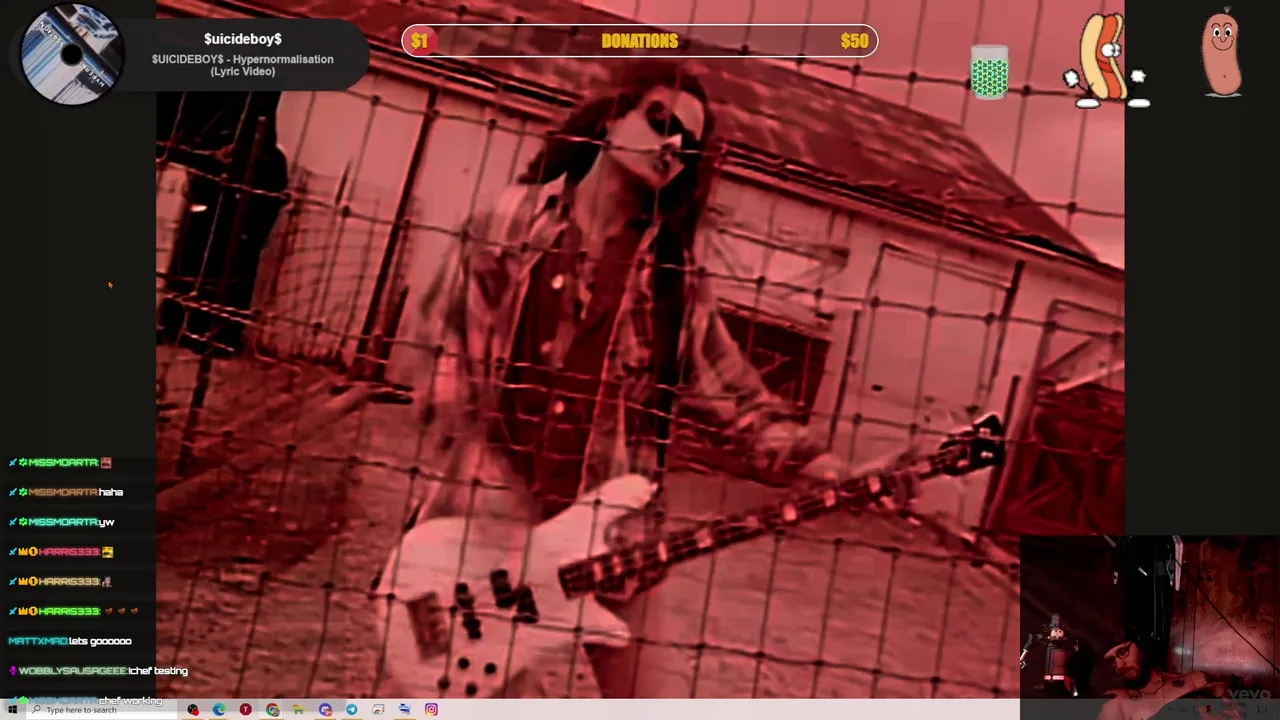Click MISSMOARTA's 'haha' chat message

pos(66,492)
